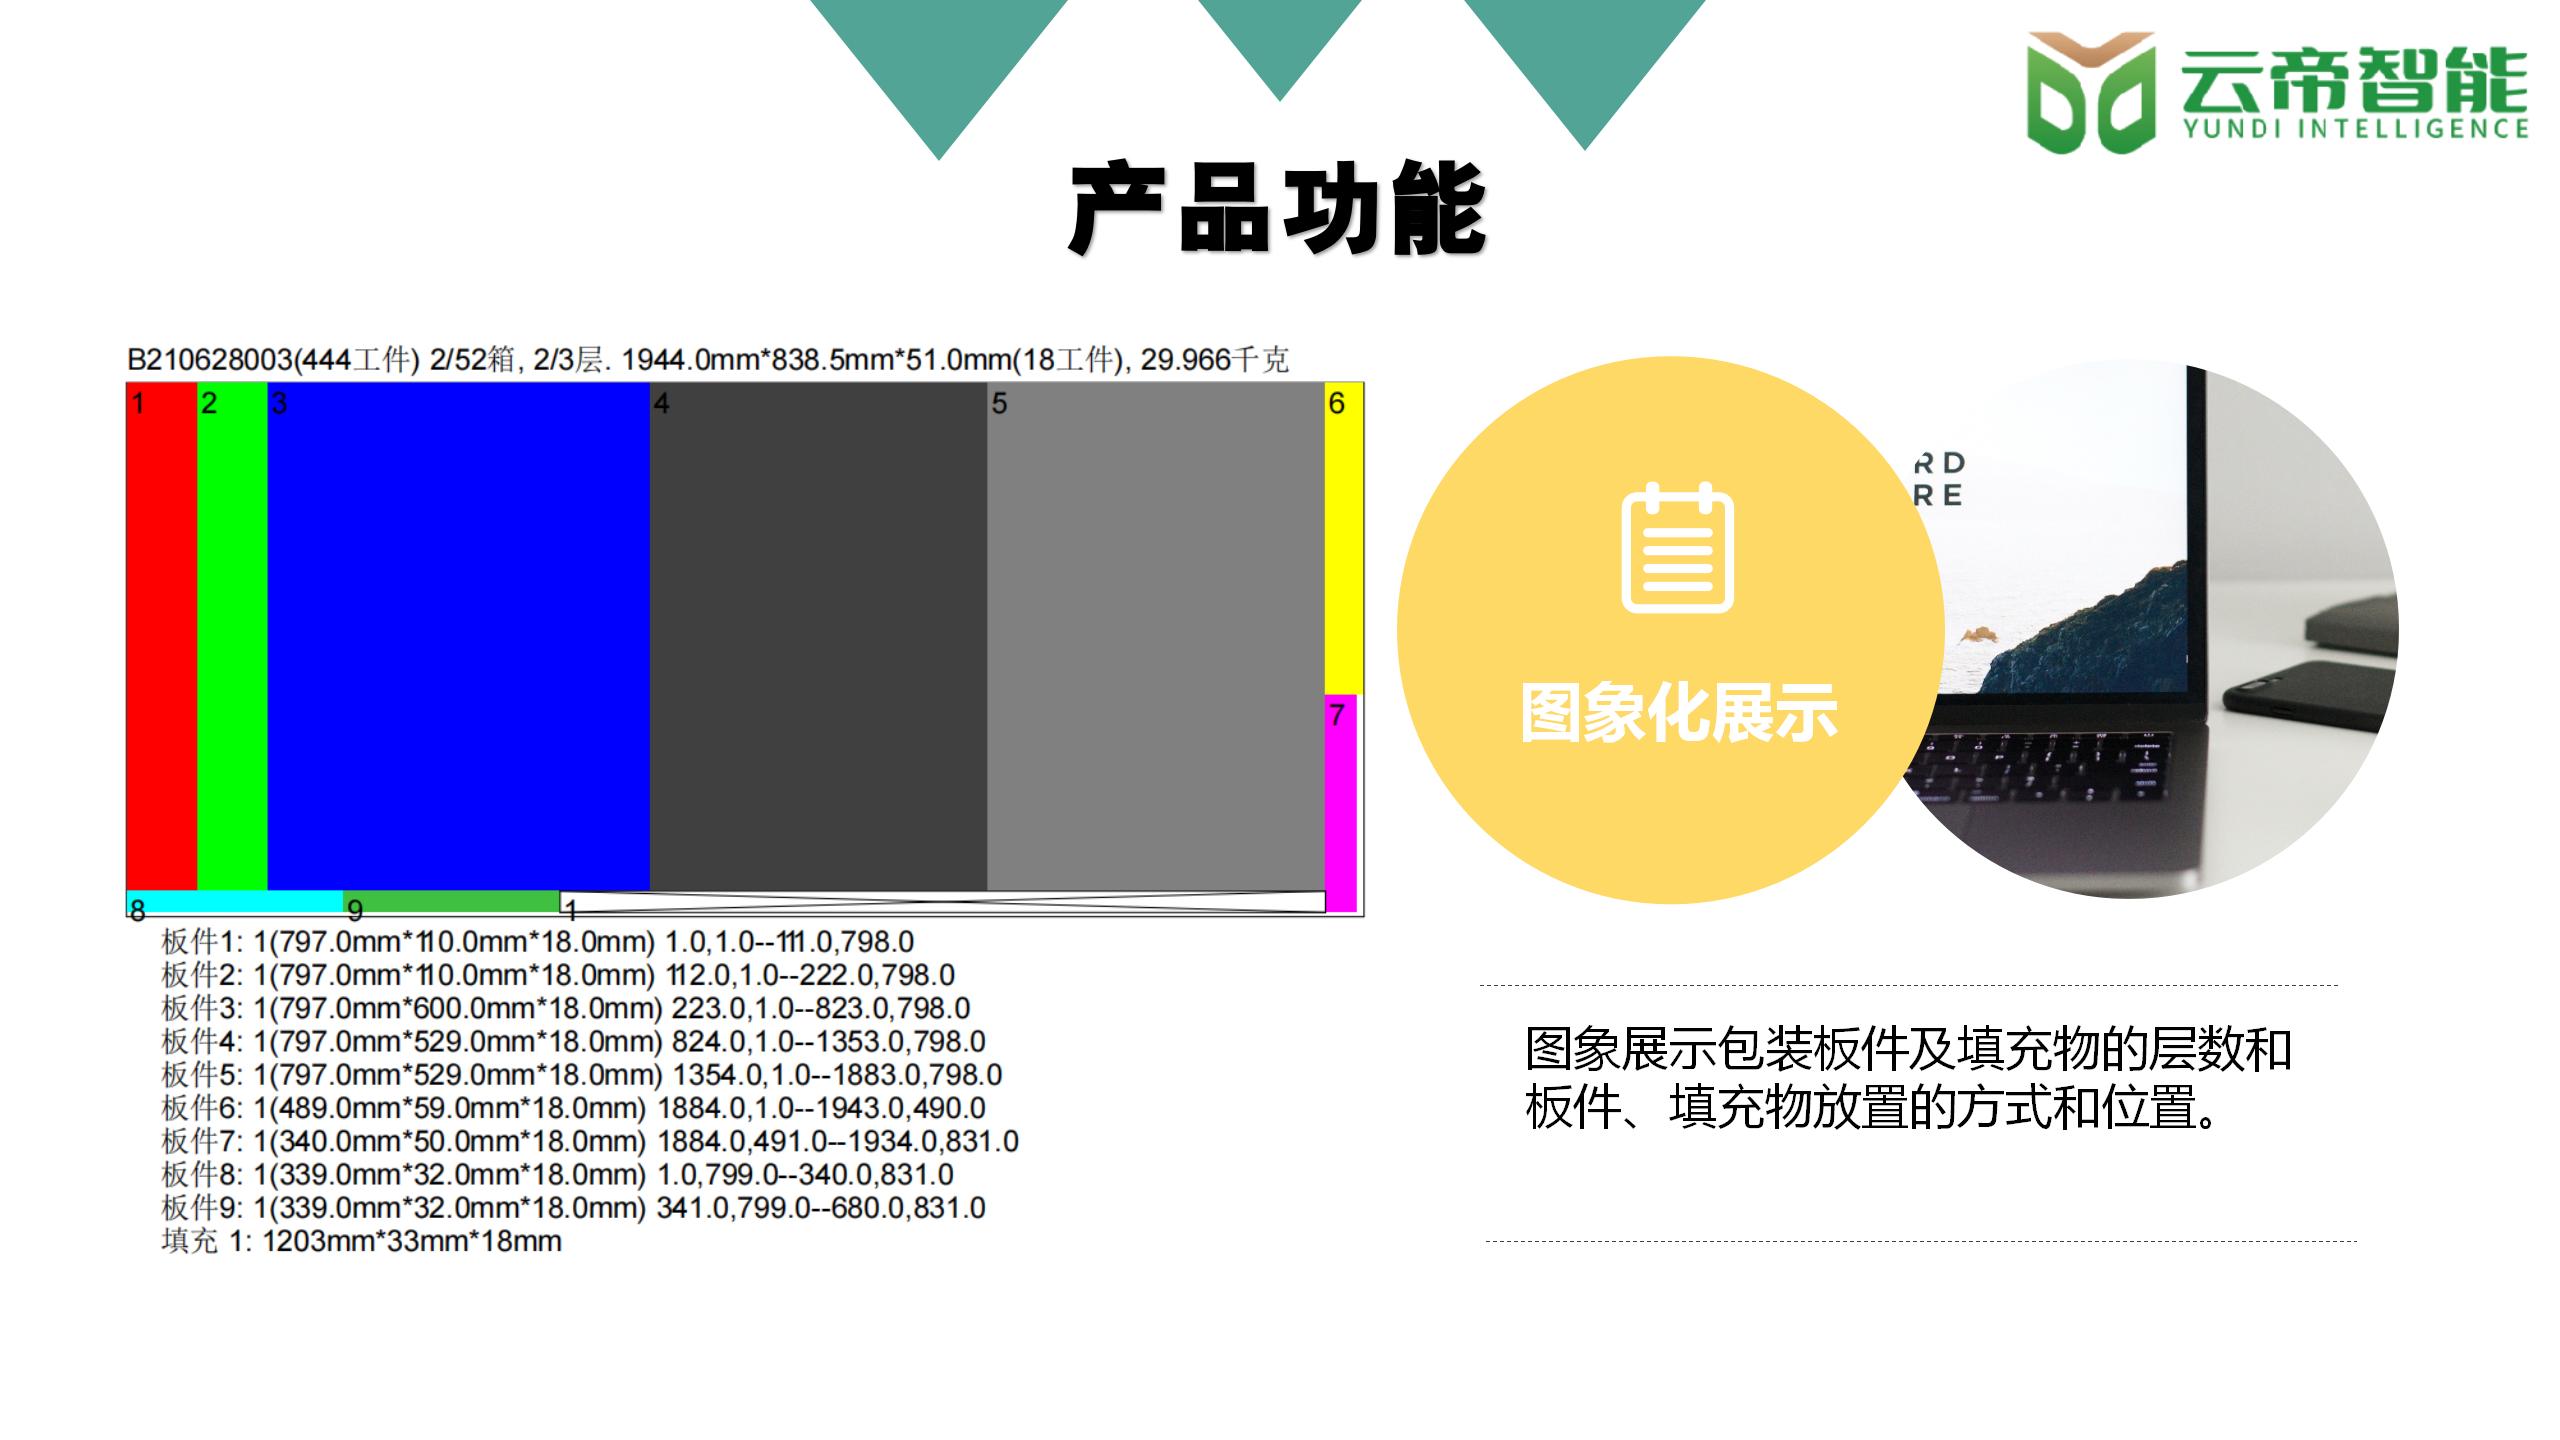Click the 板件3 dimensions text line
This screenshot has width=2560, height=1440.
(565, 1008)
